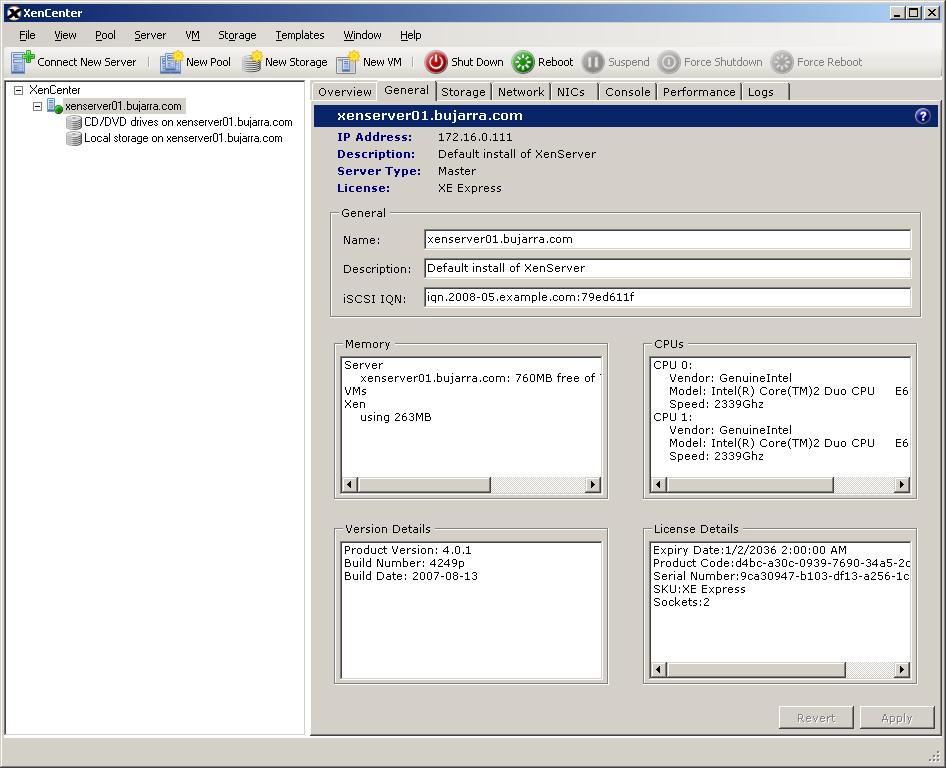
Task: Open the Console tab
Action: pos(627,92)
